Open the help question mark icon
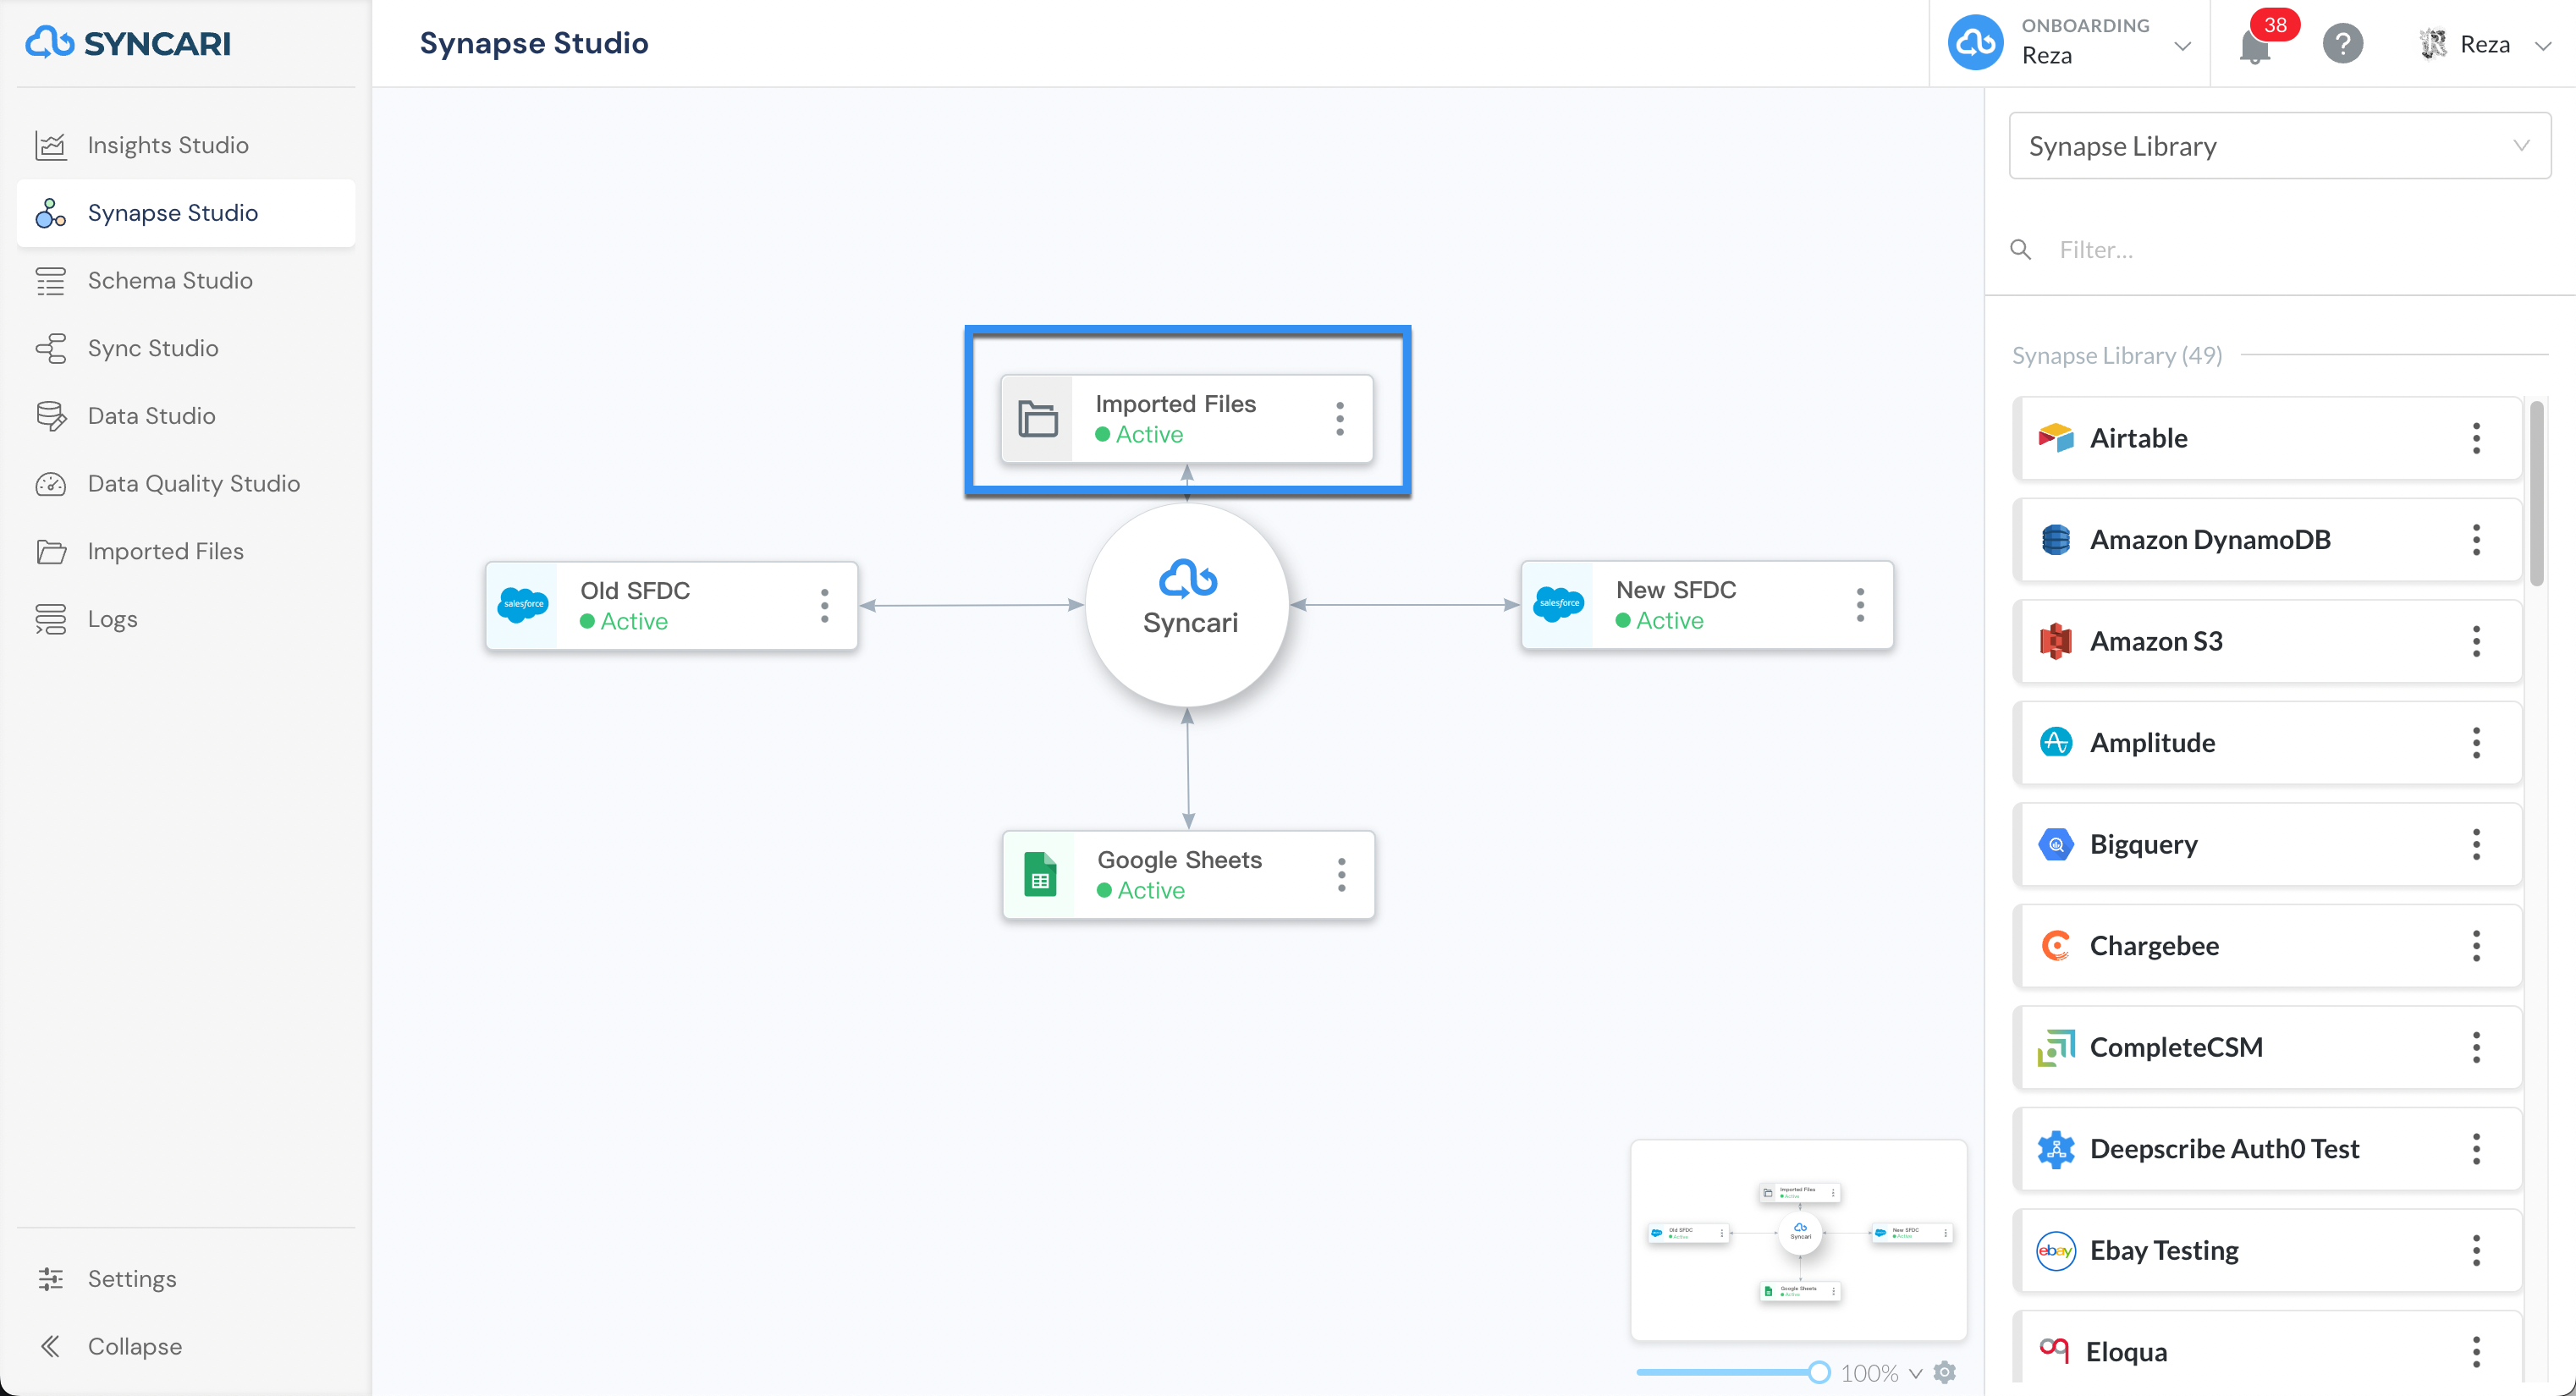 click(x=2342, y=43)
